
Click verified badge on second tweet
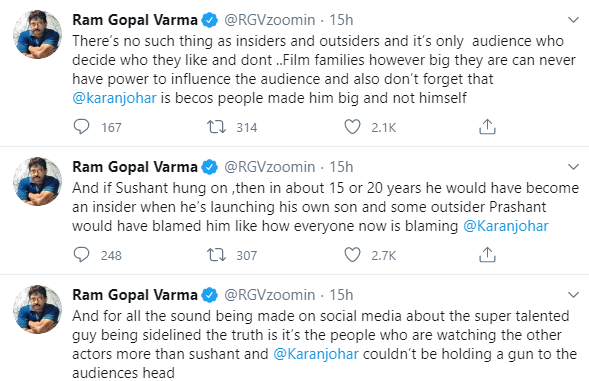[x=210, y=167]
